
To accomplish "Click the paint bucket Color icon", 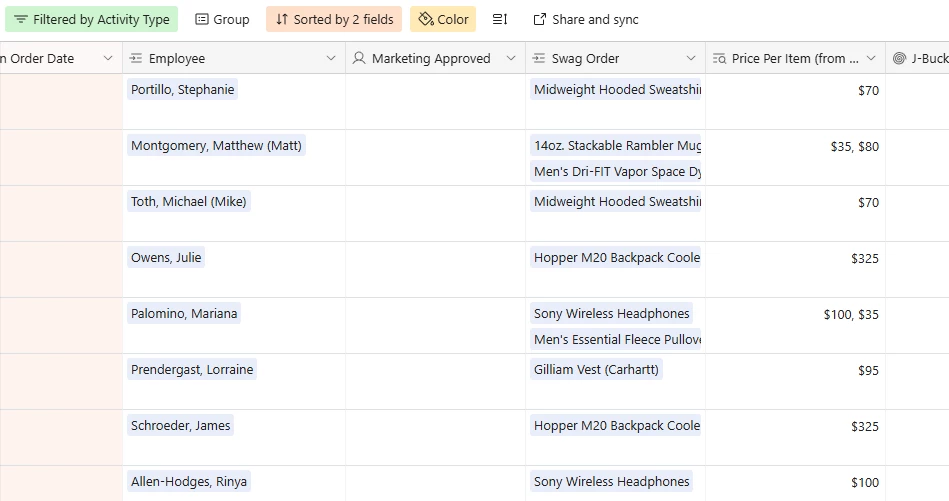I will click(x=426, y=19).
